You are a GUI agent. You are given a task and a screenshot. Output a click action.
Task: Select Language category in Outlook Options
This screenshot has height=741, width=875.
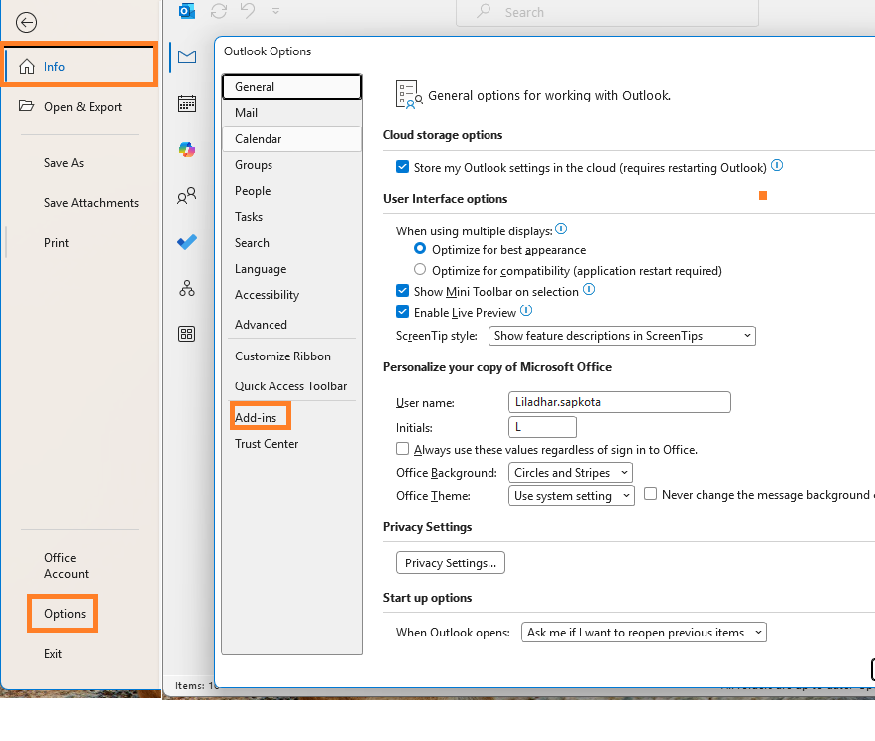292,269
